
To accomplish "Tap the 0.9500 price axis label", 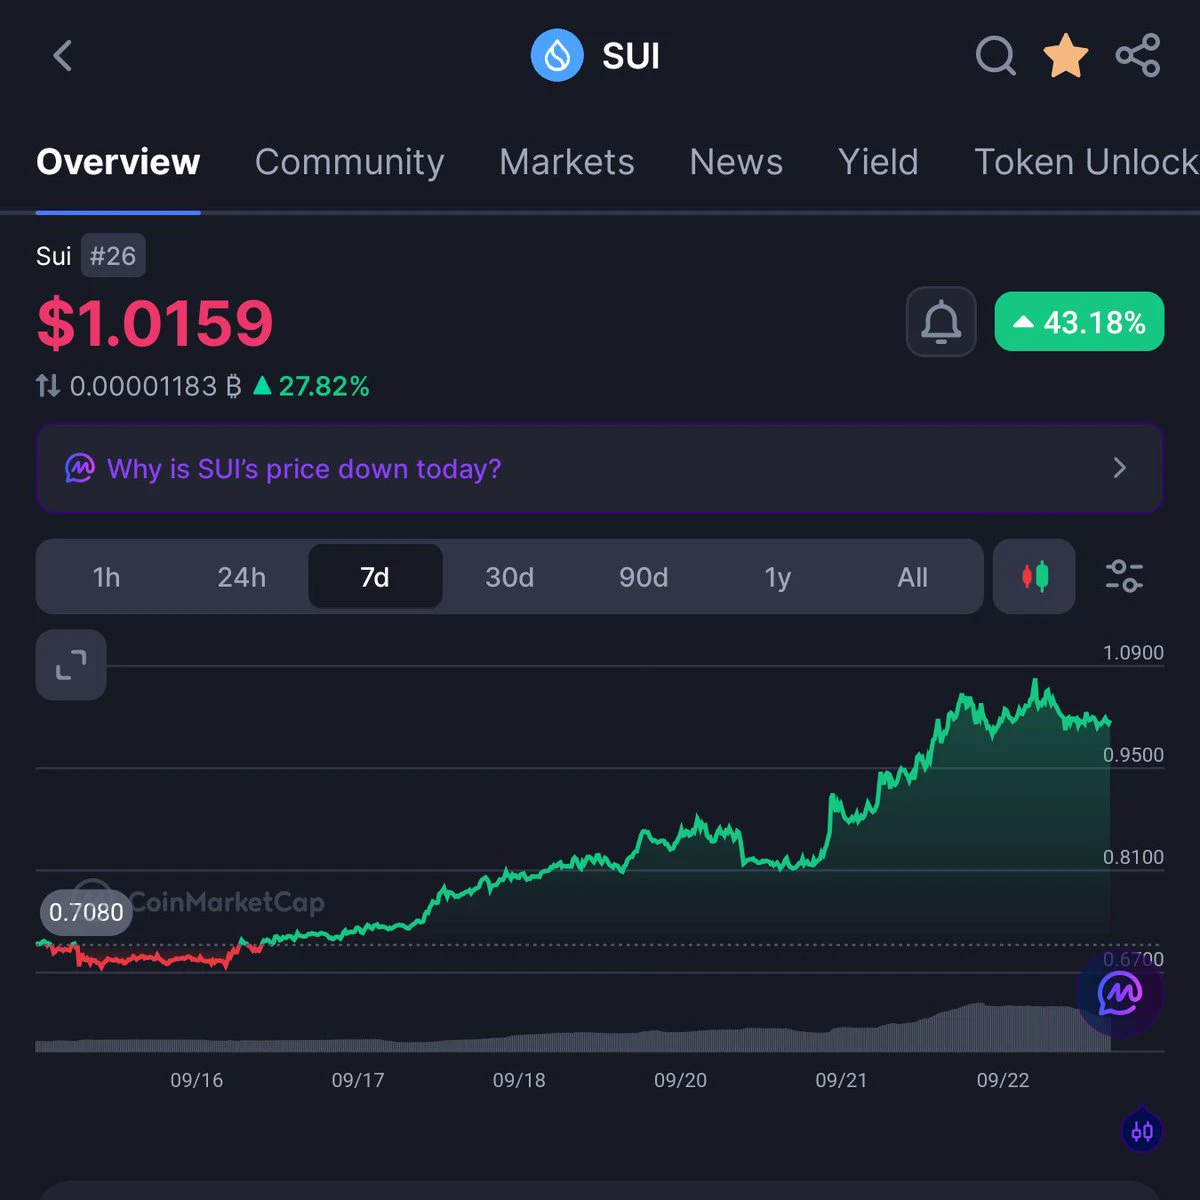I will click(1133, 755).
